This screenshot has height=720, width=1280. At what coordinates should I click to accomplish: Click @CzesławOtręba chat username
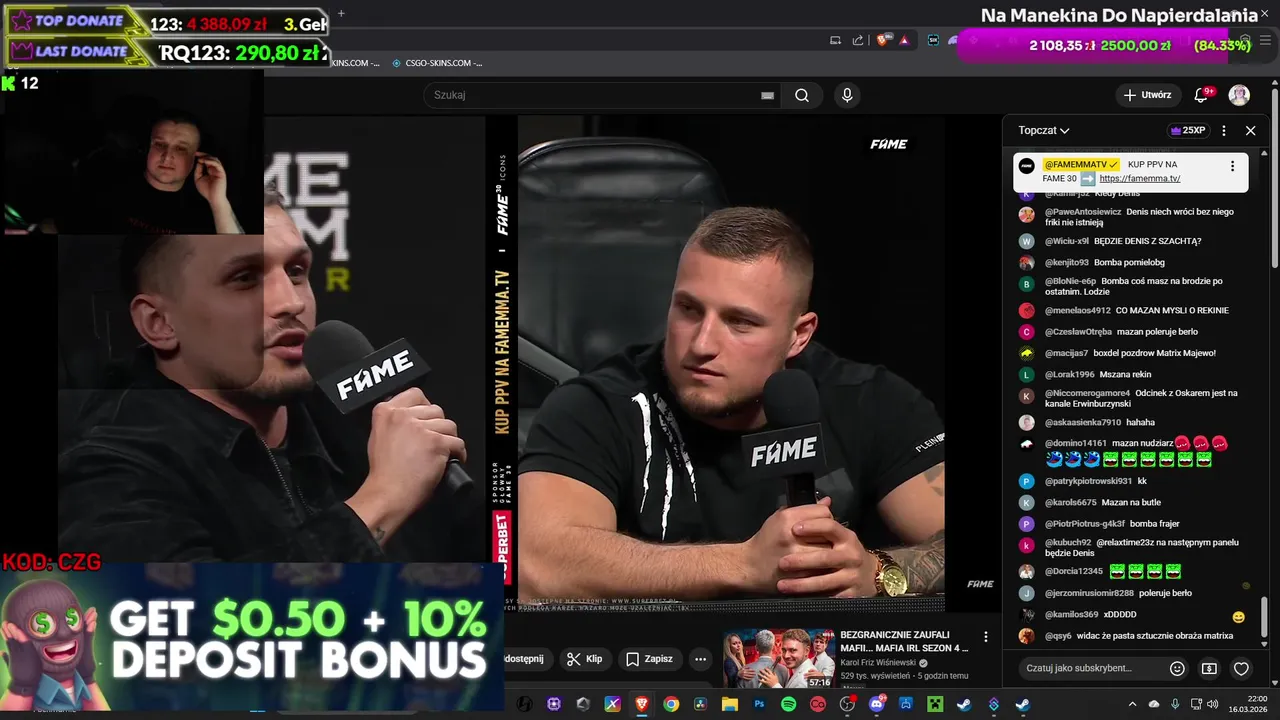point(1078,332)
